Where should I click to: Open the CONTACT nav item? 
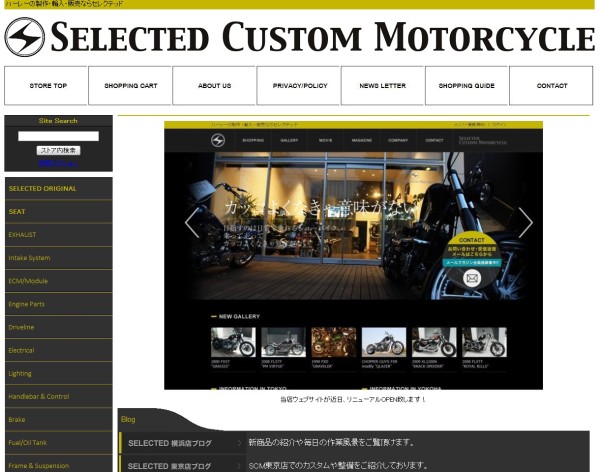click(551, 86)
